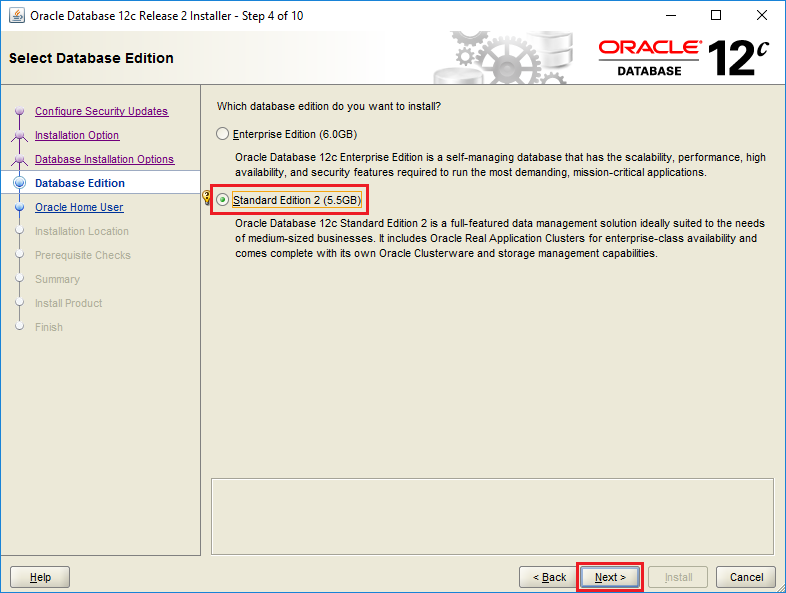Image resolution: width=786 pixels, height=593 pixels.
Task: Click the Enterprise Edition description text
Action: coord(500,165)
